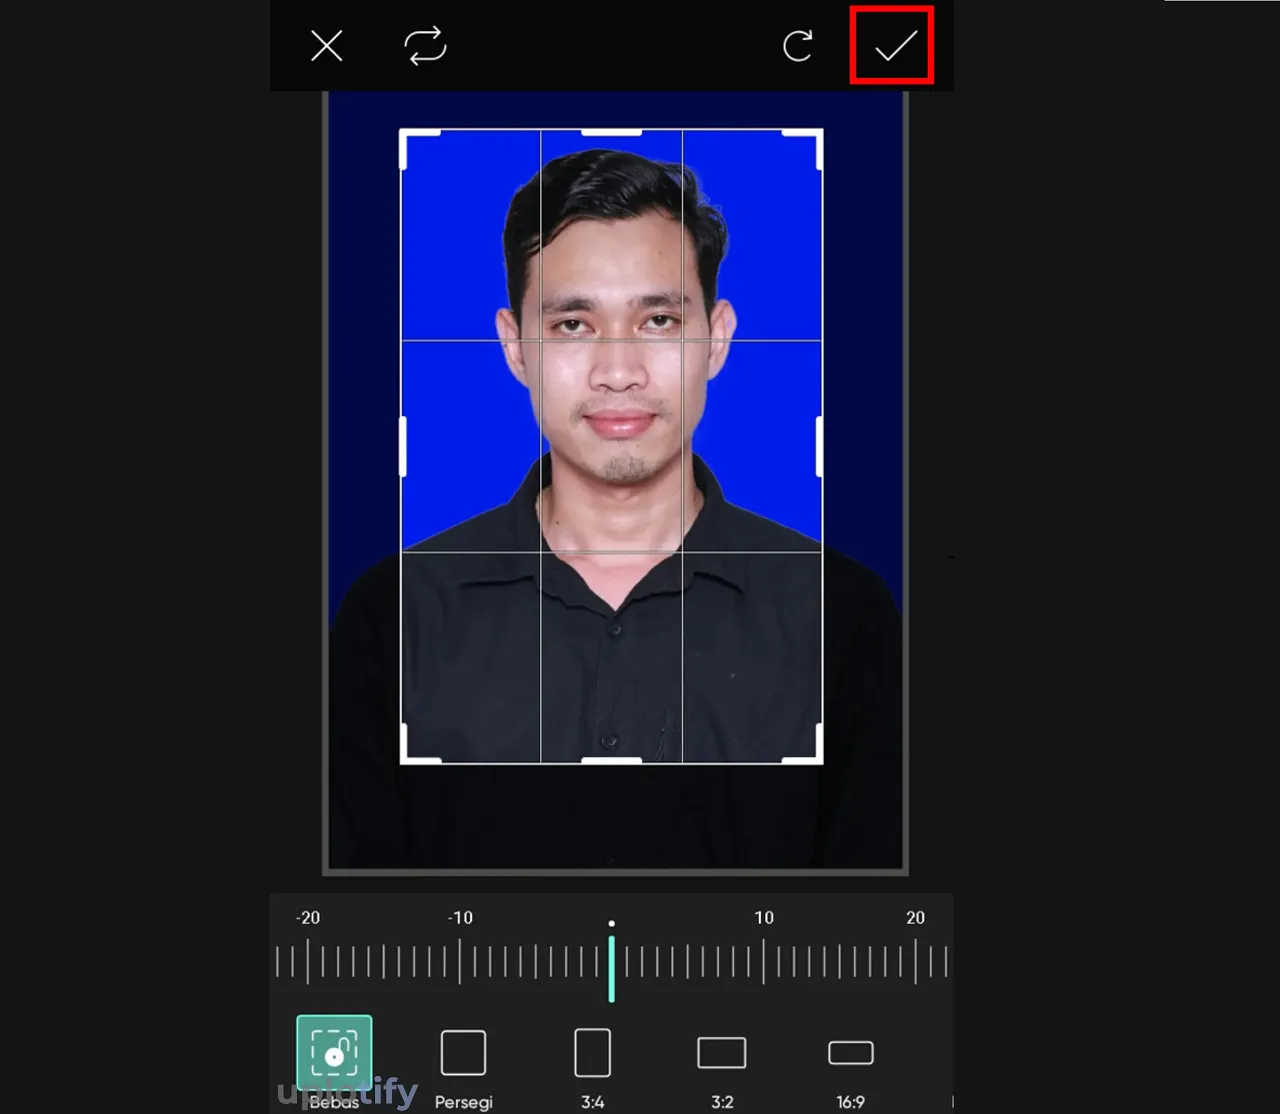Image resolution: width=1280 pixels, height=1114 pixels.
Task: Click the top edge crop handle
Action: (x=611, y=132)
